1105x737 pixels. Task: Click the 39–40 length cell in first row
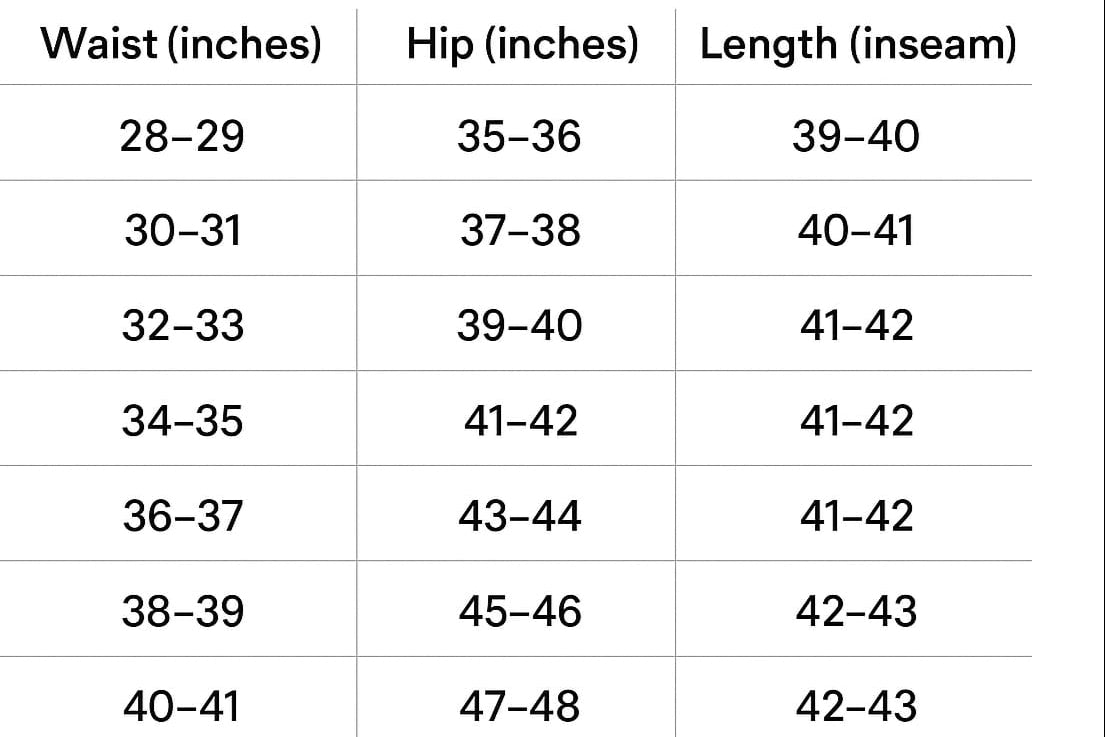click(855, 137)
